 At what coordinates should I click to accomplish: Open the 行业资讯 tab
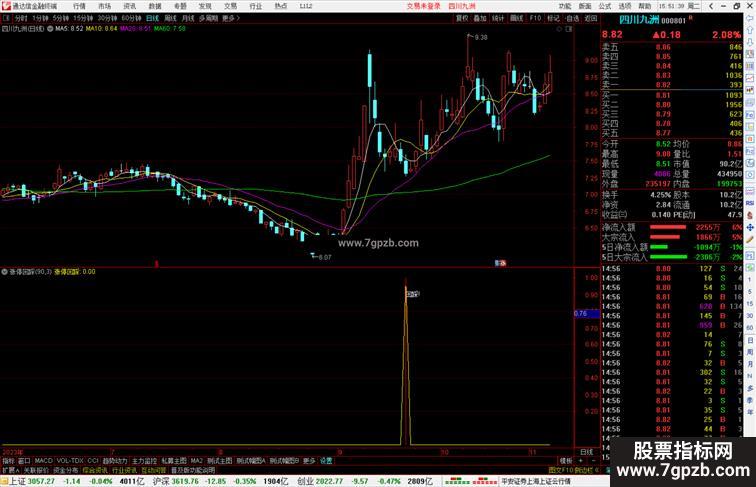tap(124, 470)
